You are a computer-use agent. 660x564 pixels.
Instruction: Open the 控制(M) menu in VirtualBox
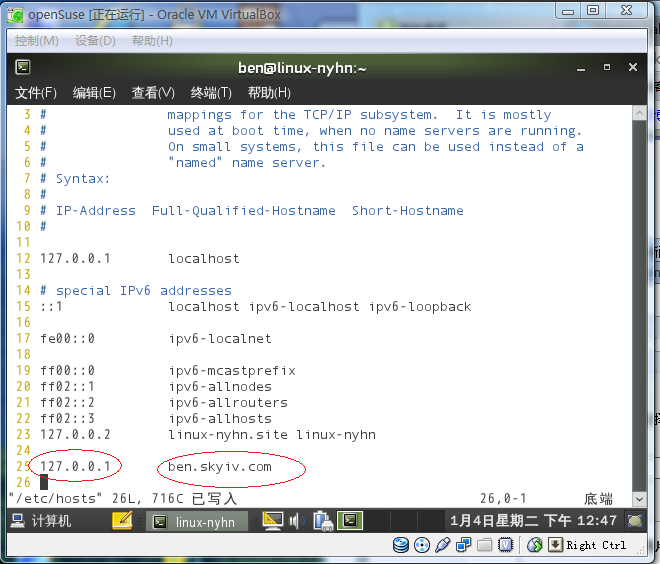(x=37, y=41)
